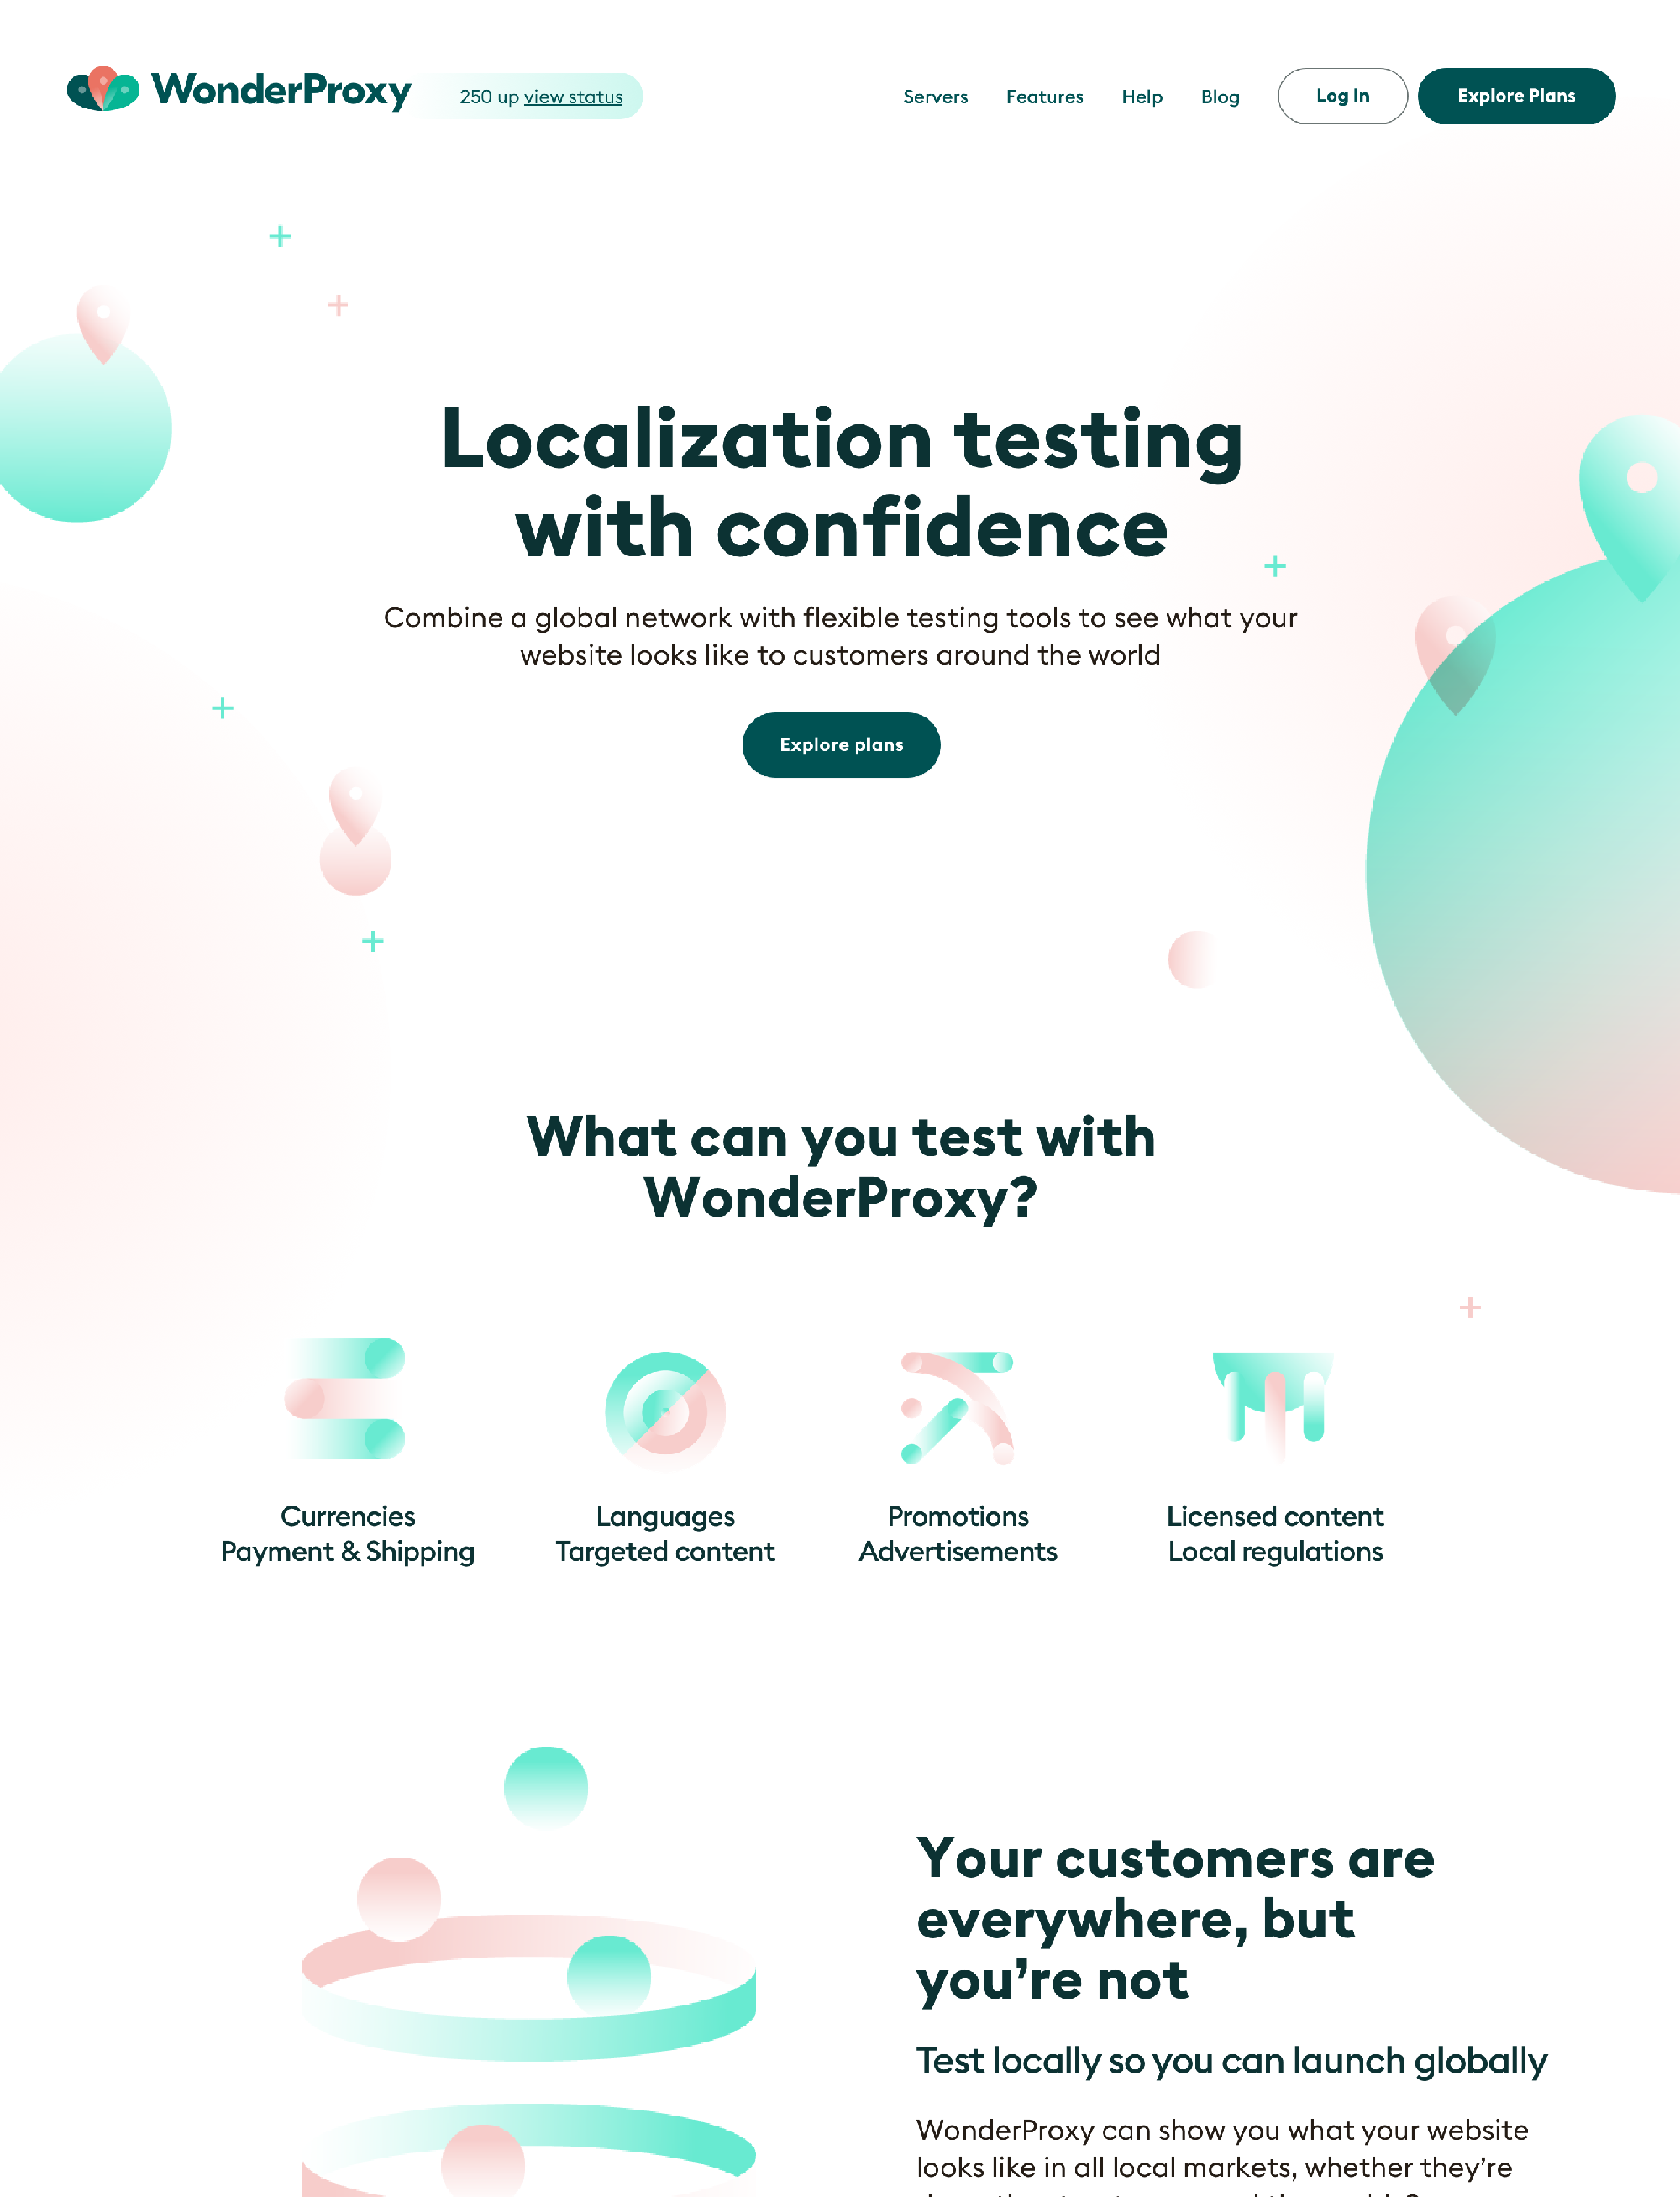1680x2197 pixels.
Task: Click the Explore Plans button
Action: (x=1516, y=95)
